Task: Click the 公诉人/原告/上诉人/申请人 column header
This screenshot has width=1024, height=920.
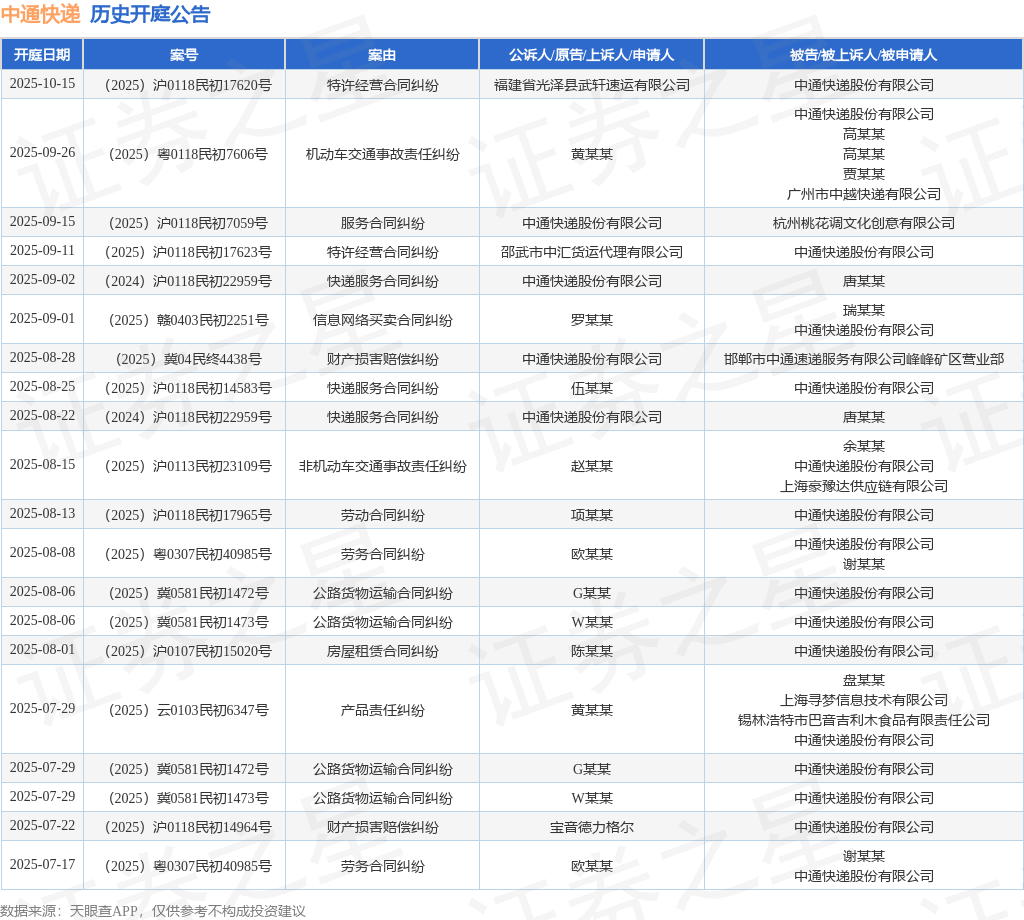Action: point(591,55)
